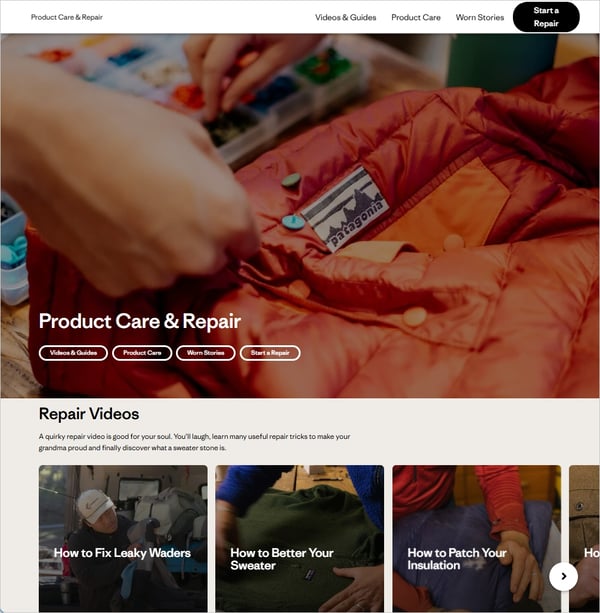Viewport: 600px width, 613px height.
Task: Select the Start a Repair pill in hero
Action: click(x=270, y=353)
